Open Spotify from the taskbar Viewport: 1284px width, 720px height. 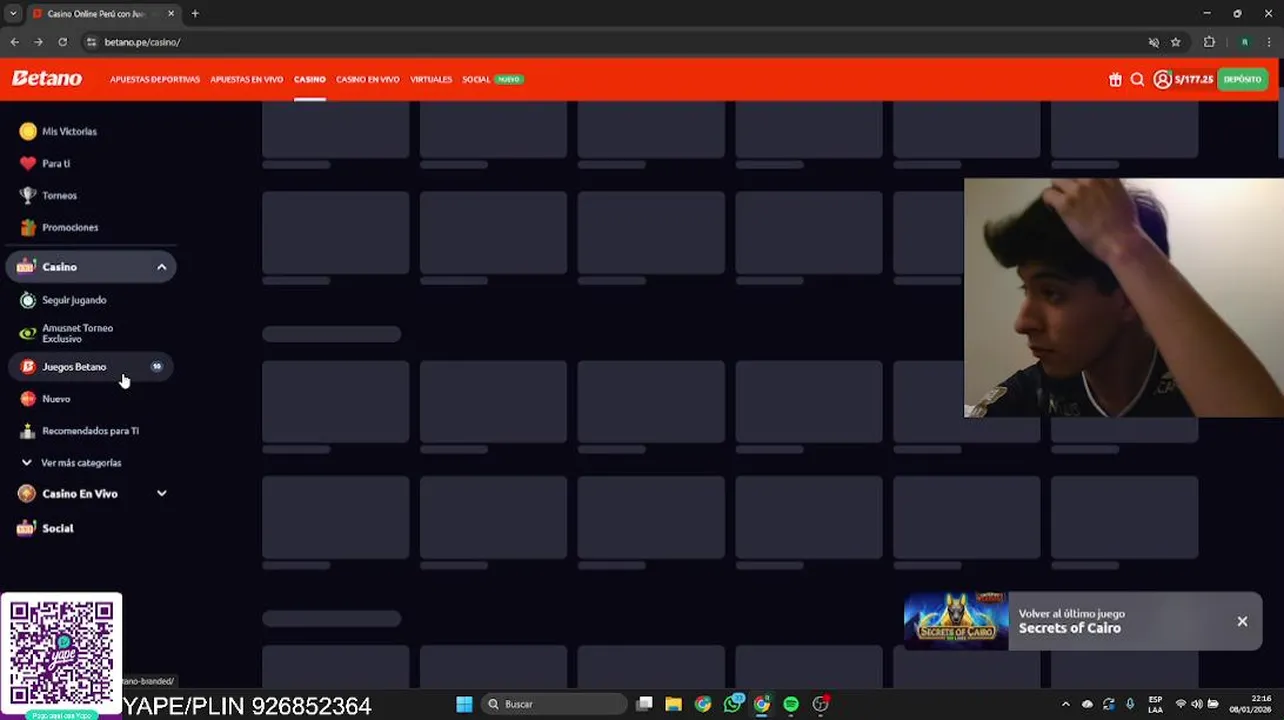[791, 704]
